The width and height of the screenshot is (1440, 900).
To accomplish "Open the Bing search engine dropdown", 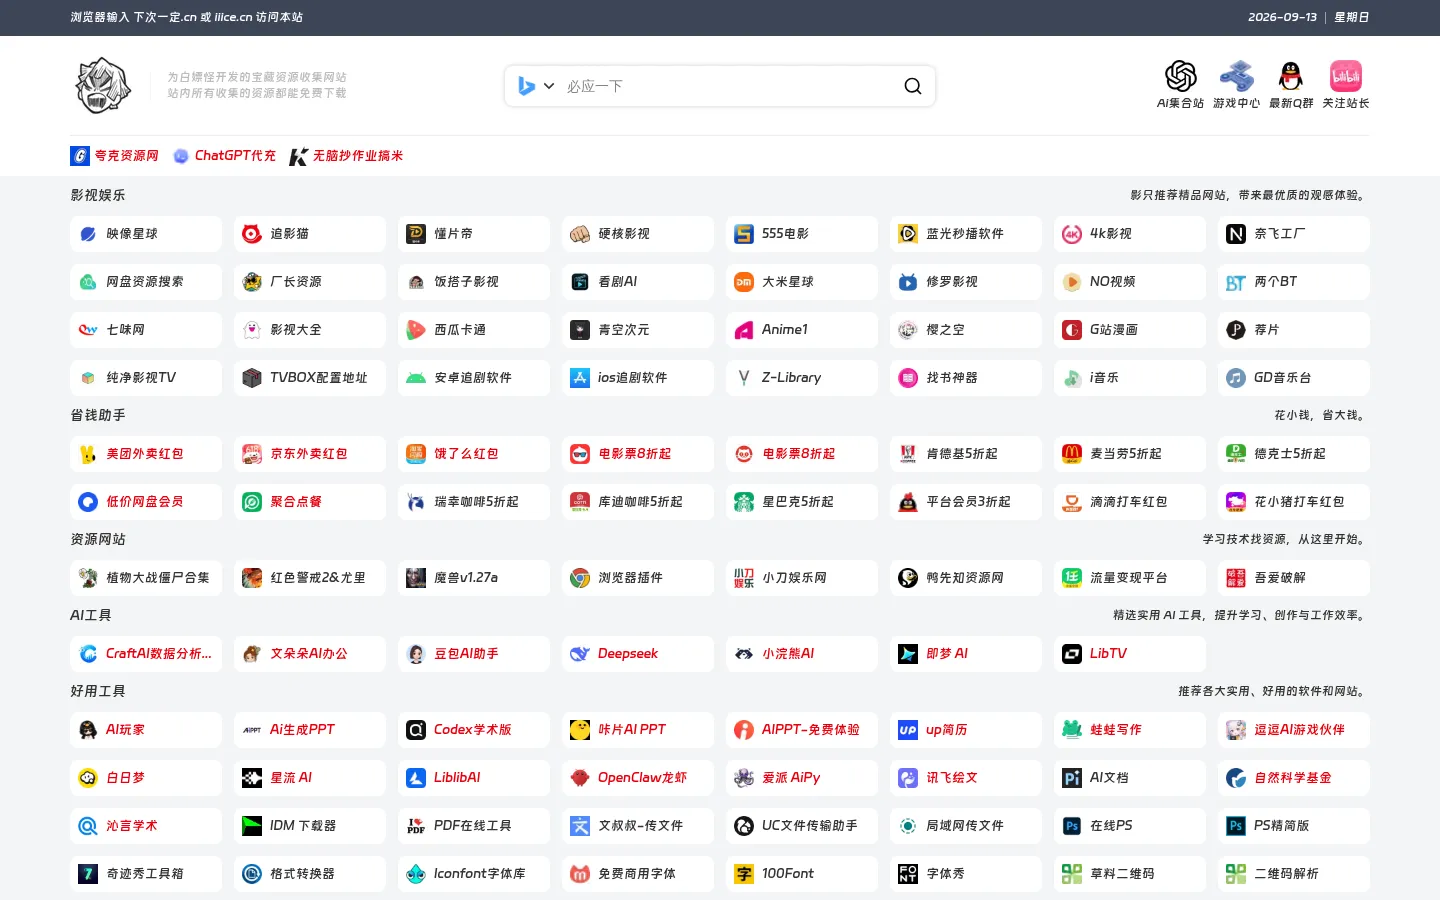I will point(536,86).
